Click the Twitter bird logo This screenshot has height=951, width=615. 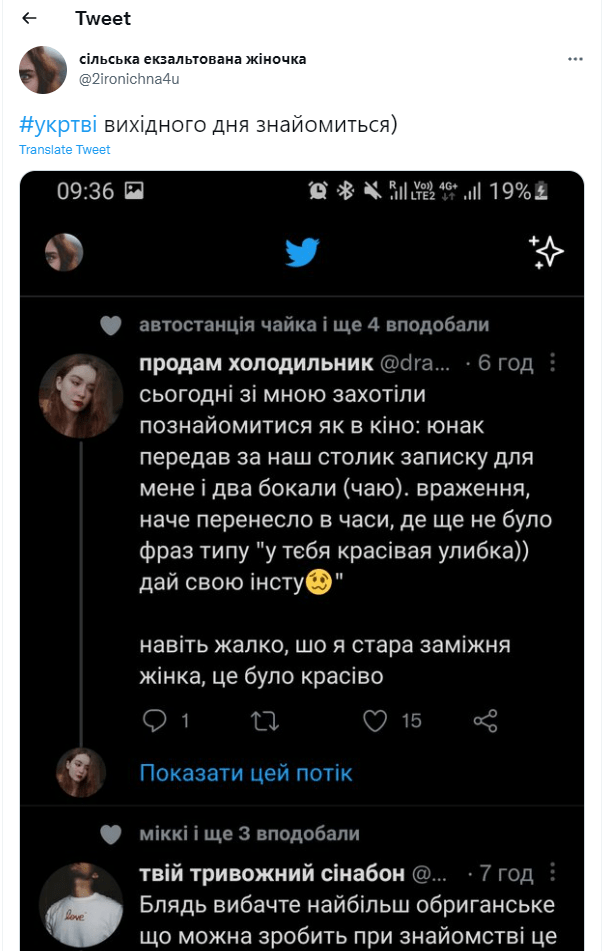click(x=301, y=253)
